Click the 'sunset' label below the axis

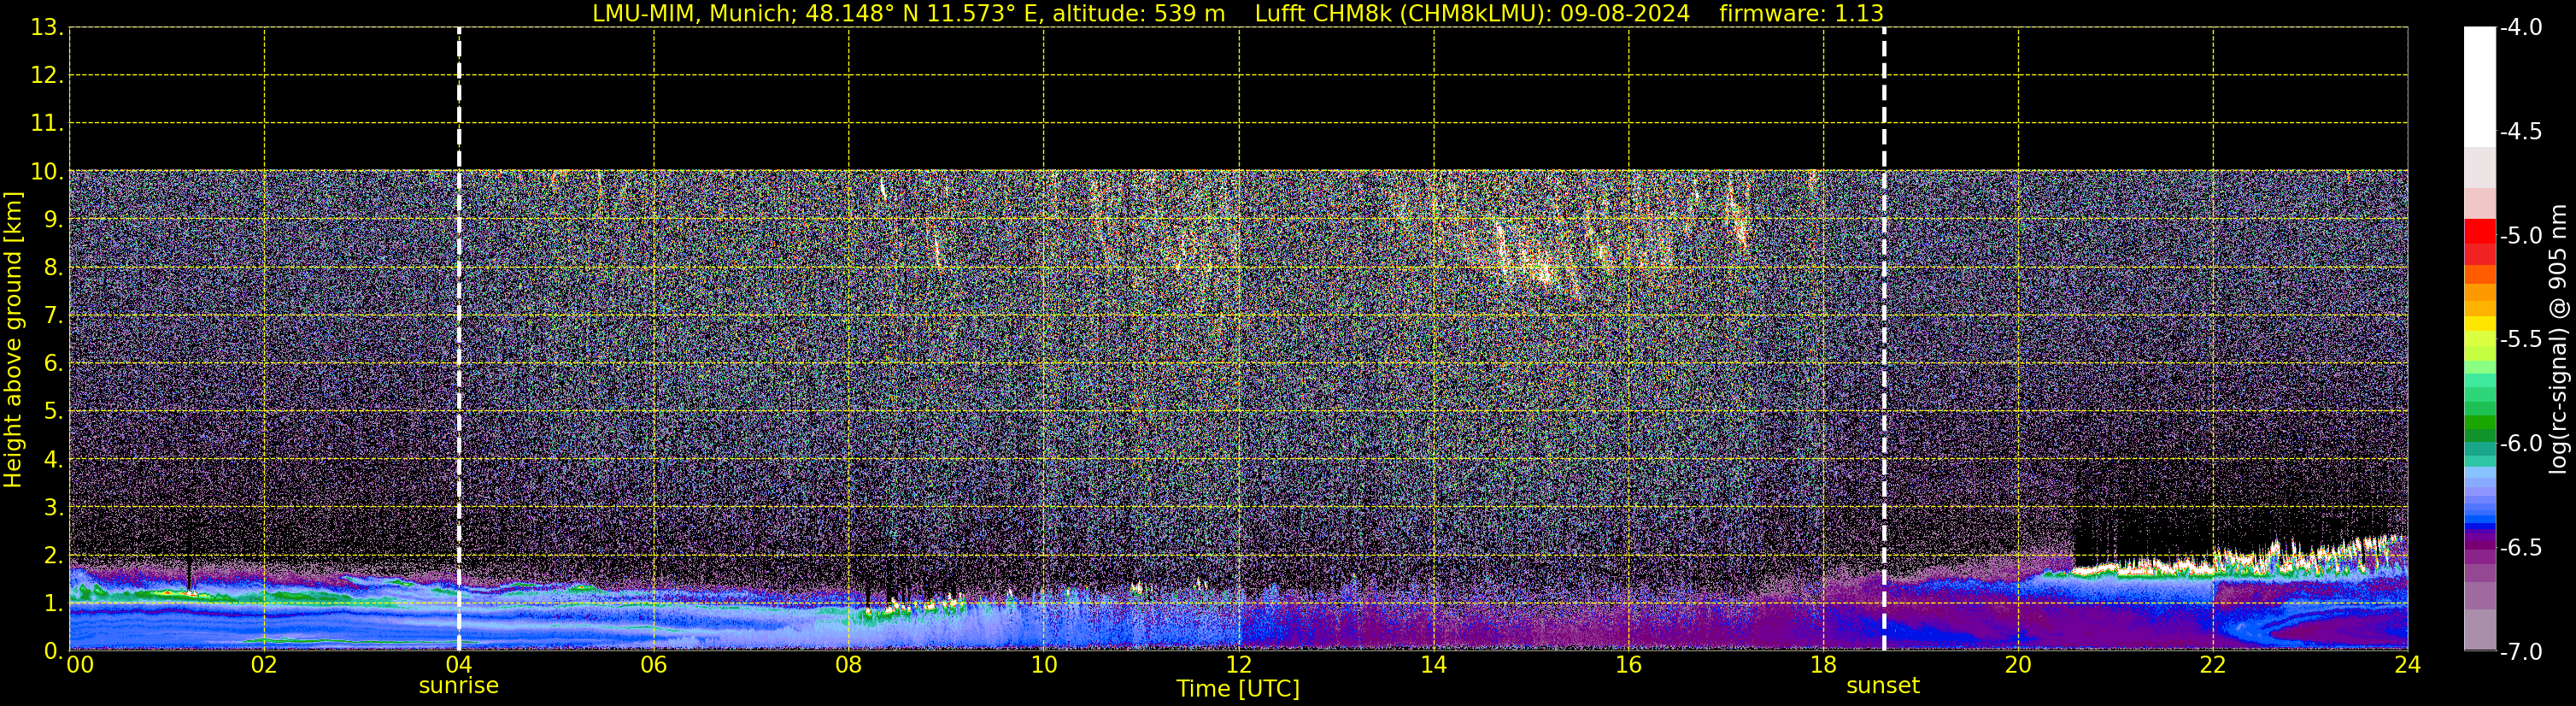[x=1883, y=686]
